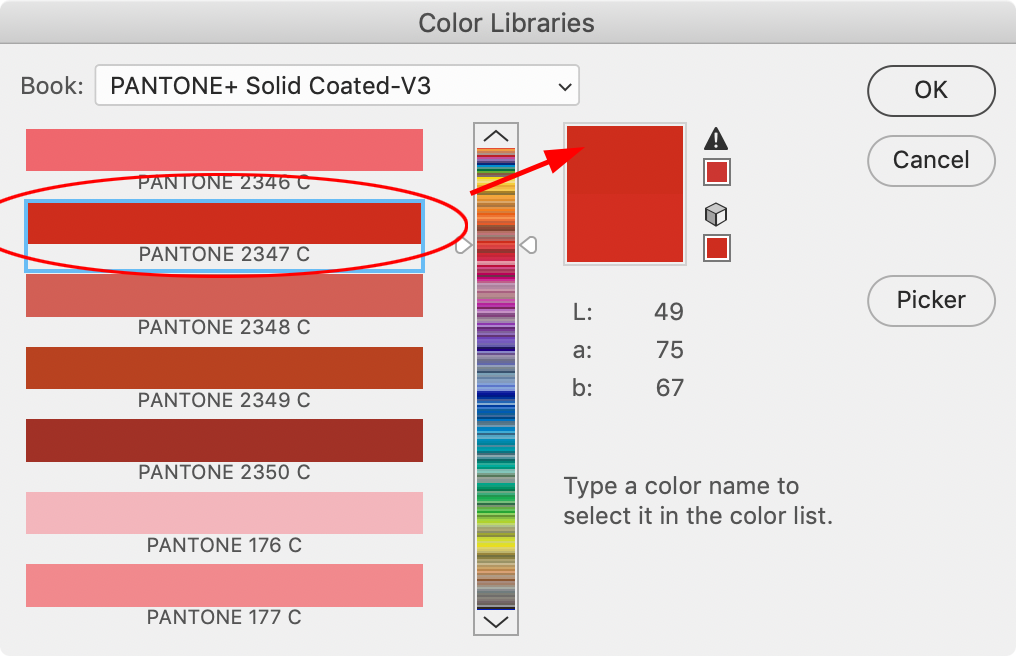Click inside the vertical color spectrum strip
This screenshot has height=656, width=1016.
pyautogui.click(x=495, y=380)
